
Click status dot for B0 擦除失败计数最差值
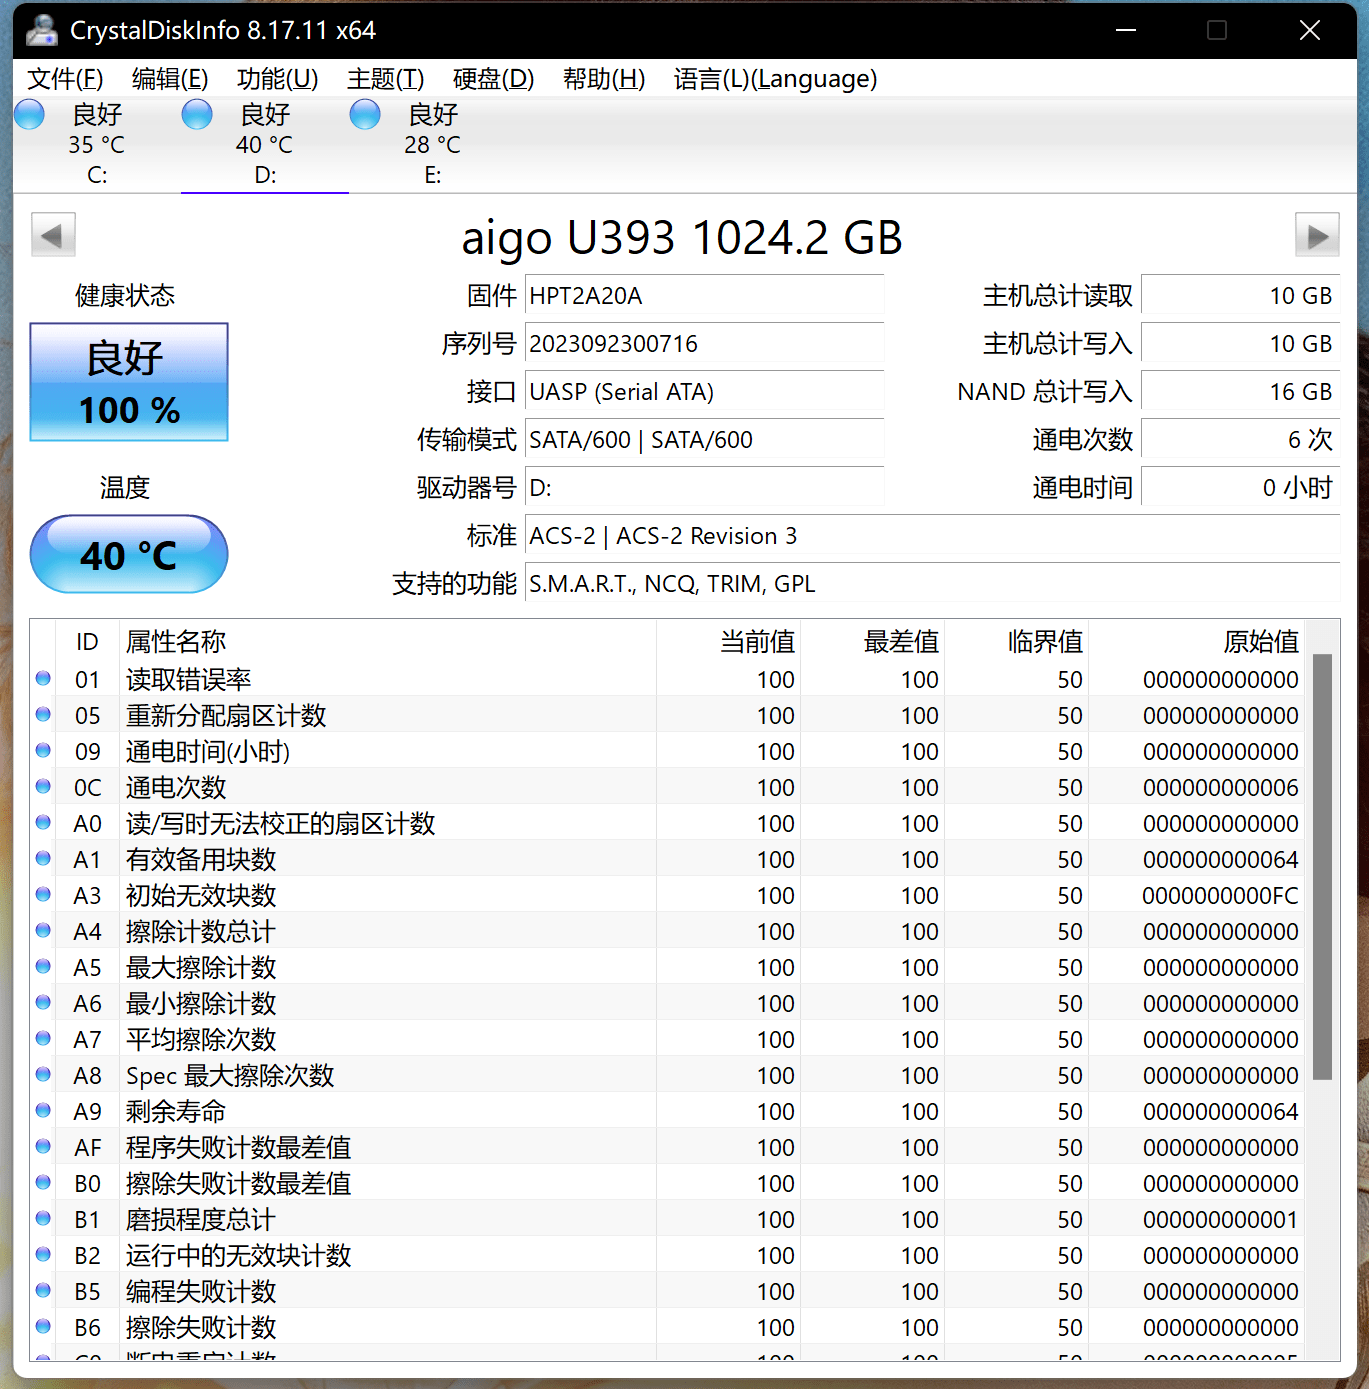click(43, 1182)
